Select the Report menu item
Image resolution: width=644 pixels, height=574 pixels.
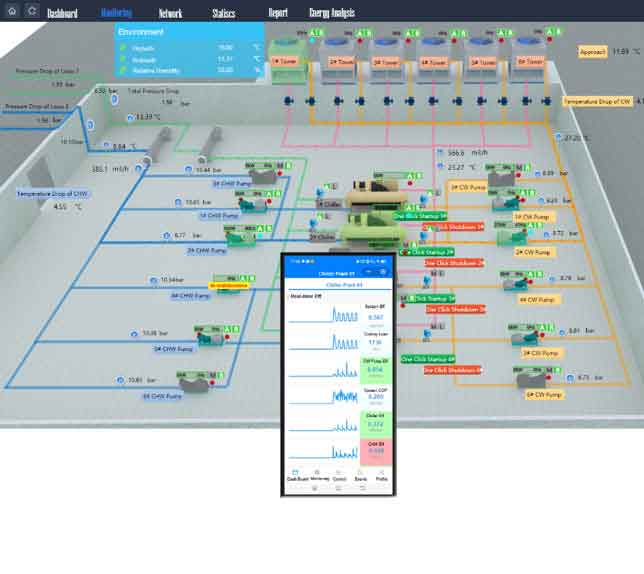(x=277, y=13)
